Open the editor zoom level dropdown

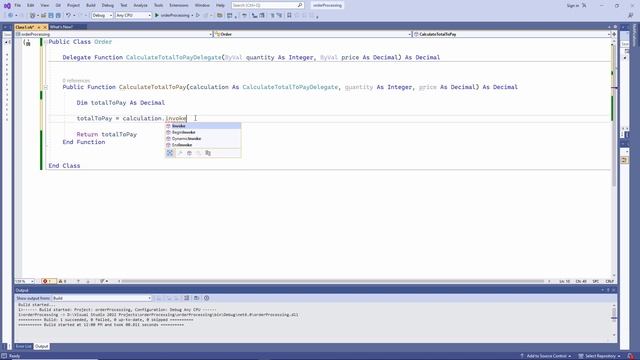pos(24,281)
